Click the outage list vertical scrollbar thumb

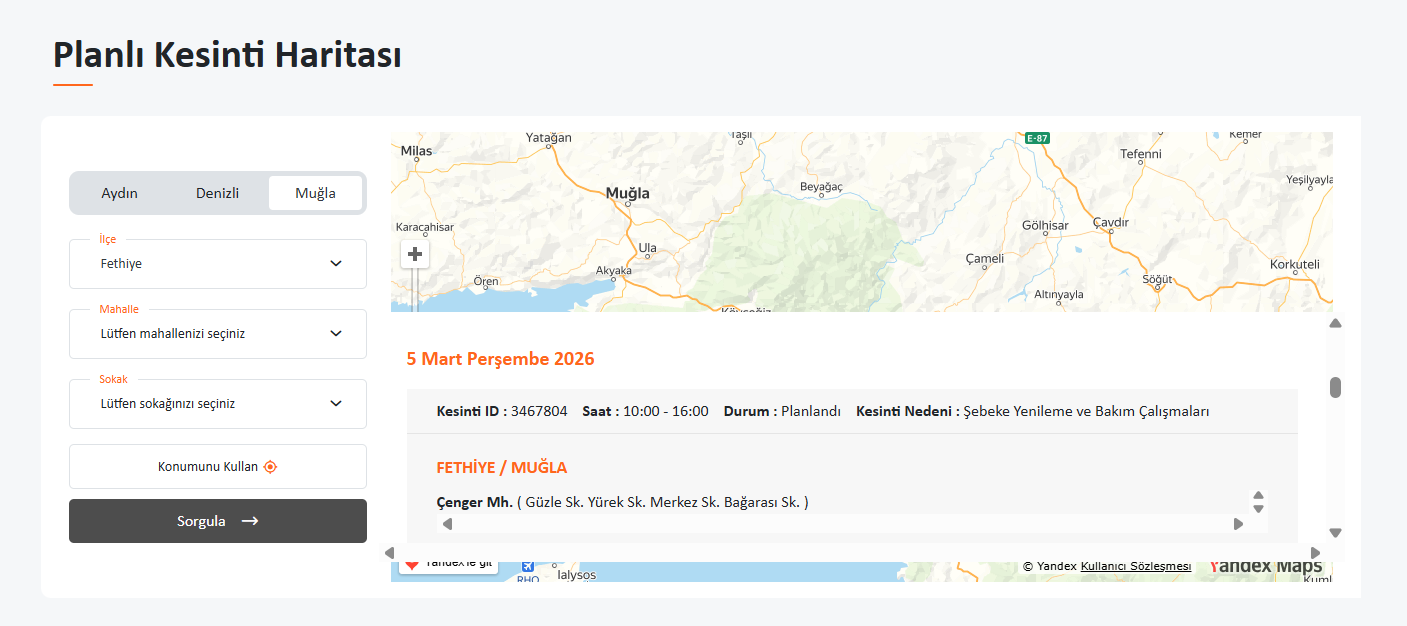[1335, 388]
